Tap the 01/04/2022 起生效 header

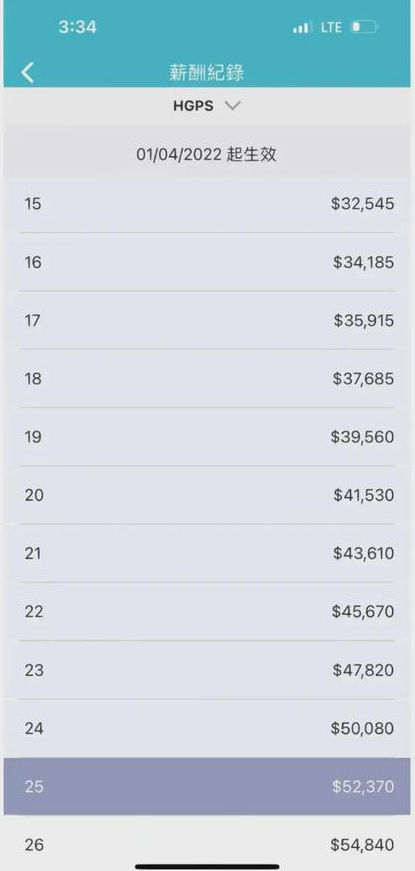(x=207, y=154)
